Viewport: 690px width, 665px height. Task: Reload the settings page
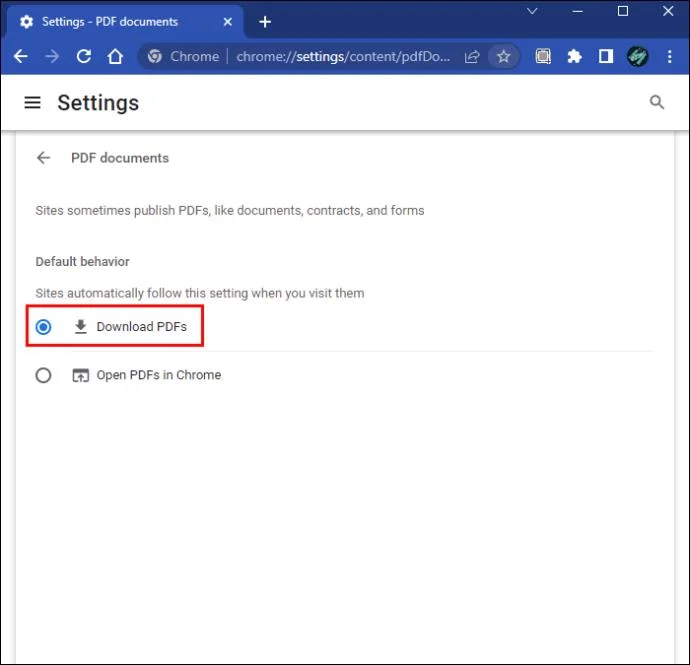click(x=84, y=56)
